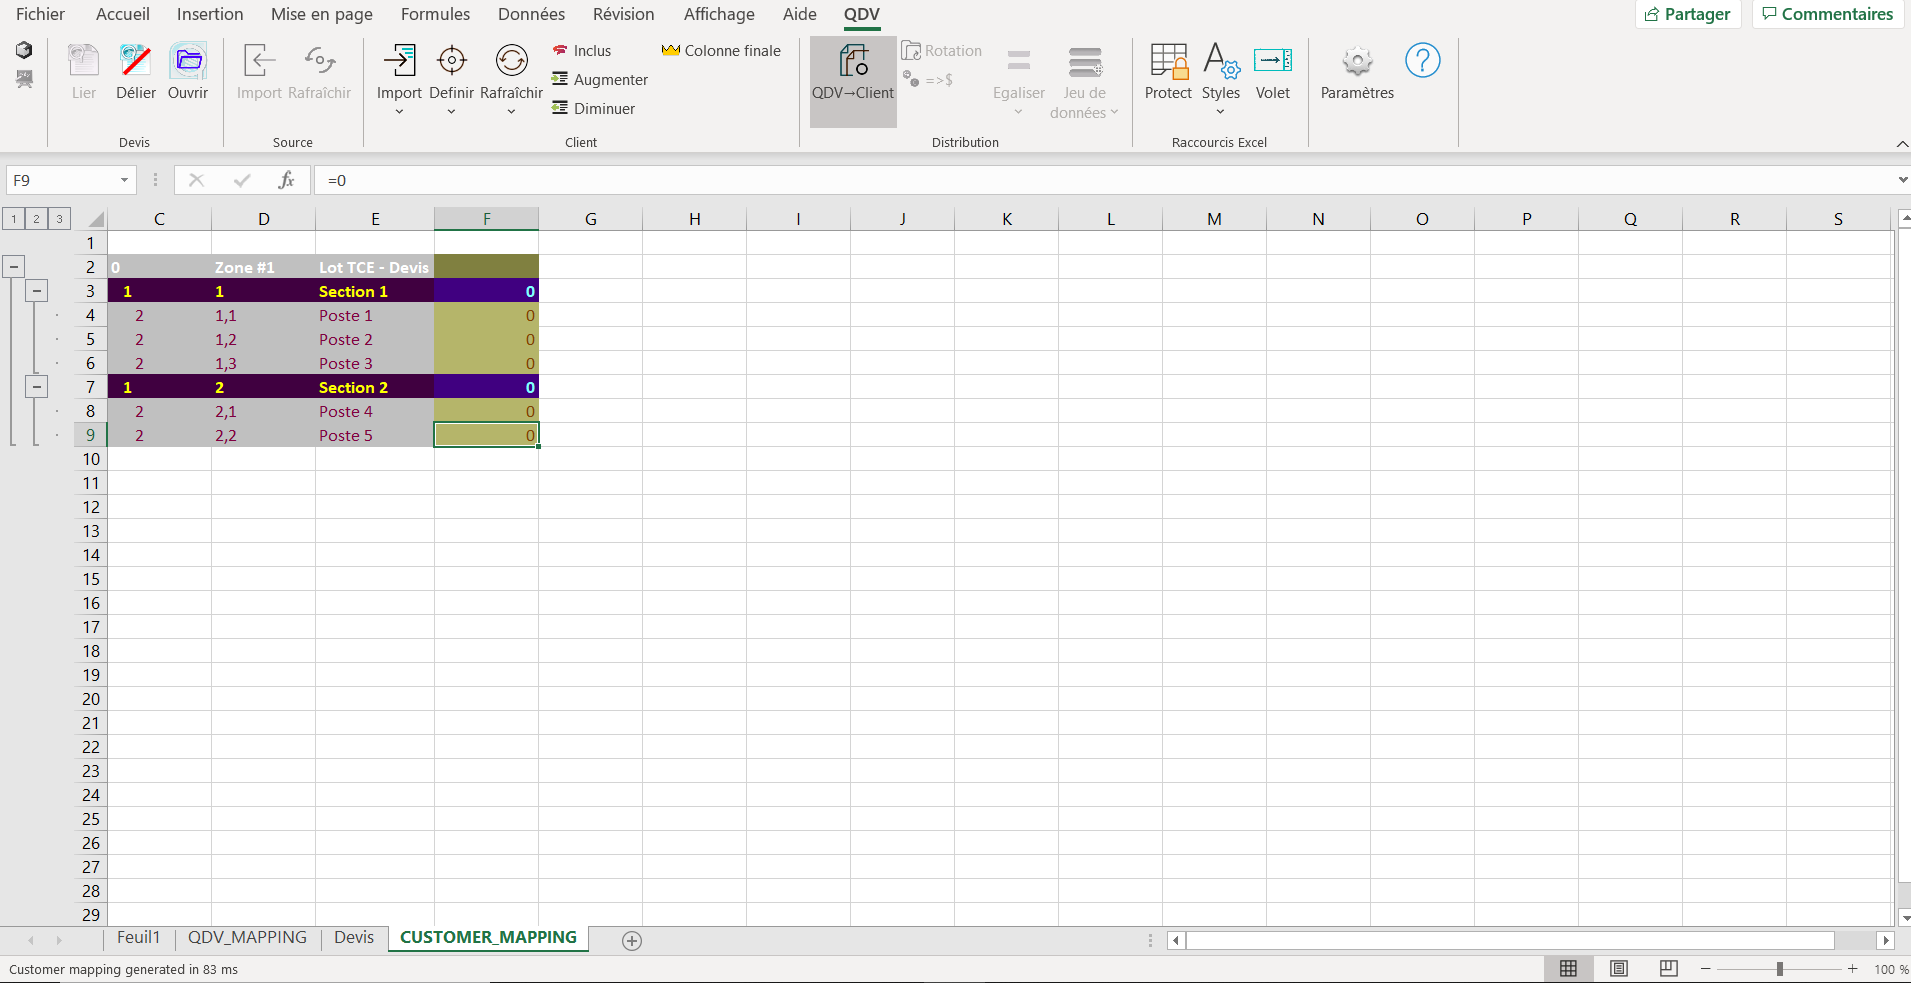Click the zoom slider handle
Screen dimensions: 1911x983
1780,969
